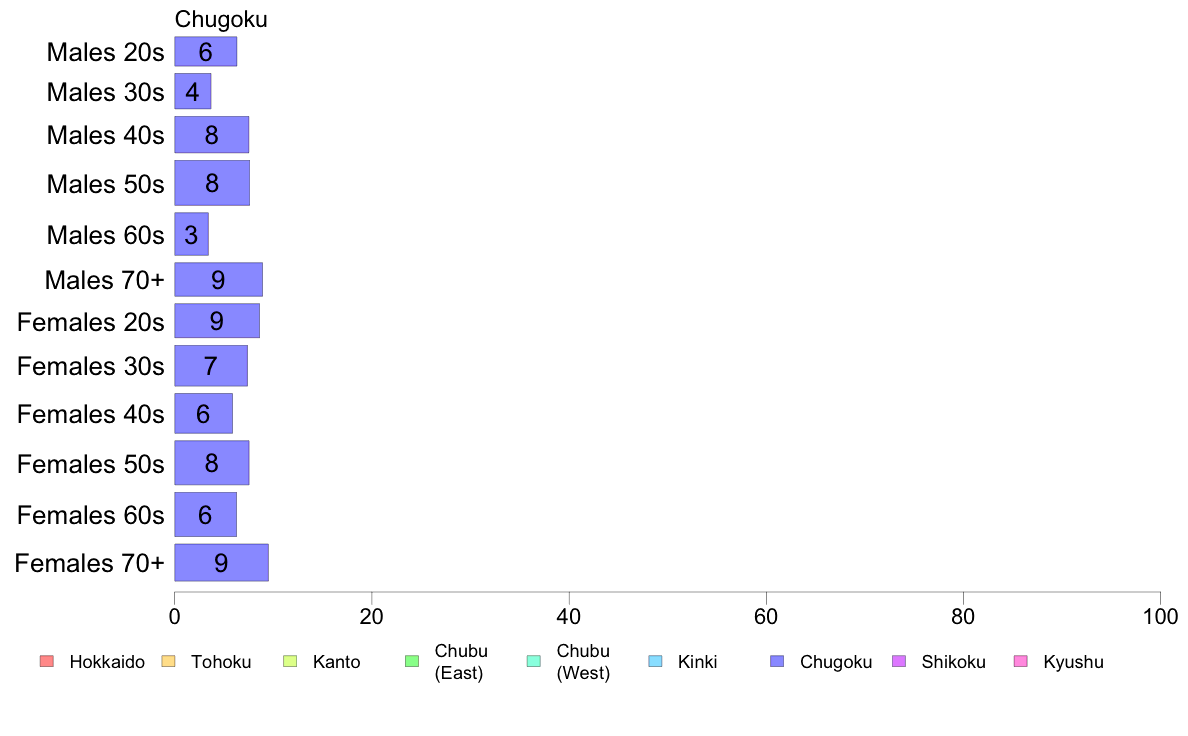Click the Chubu (East) green legend swatch
1188x736 pixels.
pos(412,661)
